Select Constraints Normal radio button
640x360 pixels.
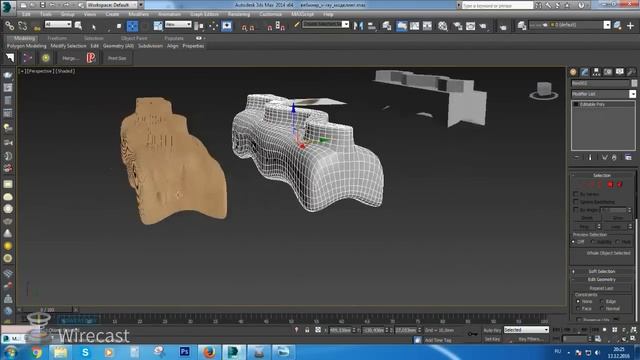602,309
